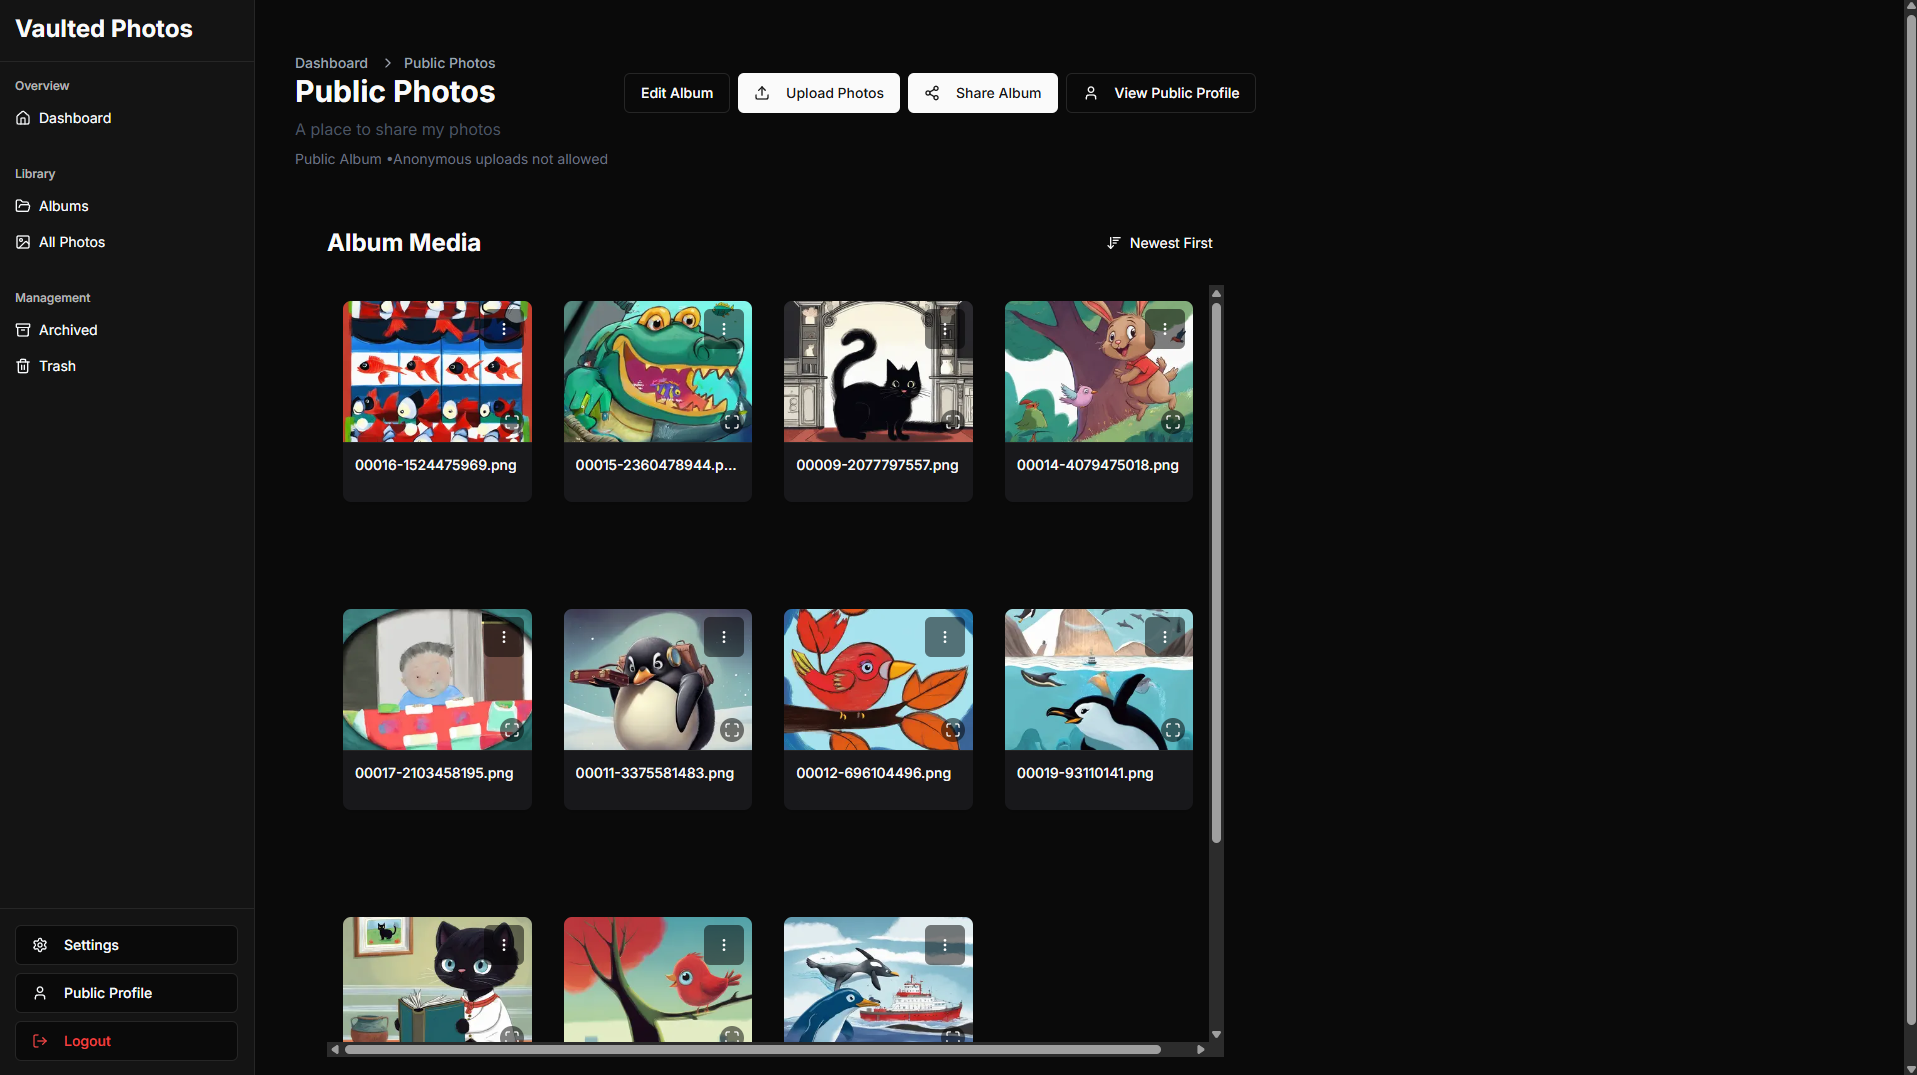The width and height of the screenshot is (1917, 1075).
Task: Expand crocodile photo 00015 to fullscreen
Action: (732, 422)
